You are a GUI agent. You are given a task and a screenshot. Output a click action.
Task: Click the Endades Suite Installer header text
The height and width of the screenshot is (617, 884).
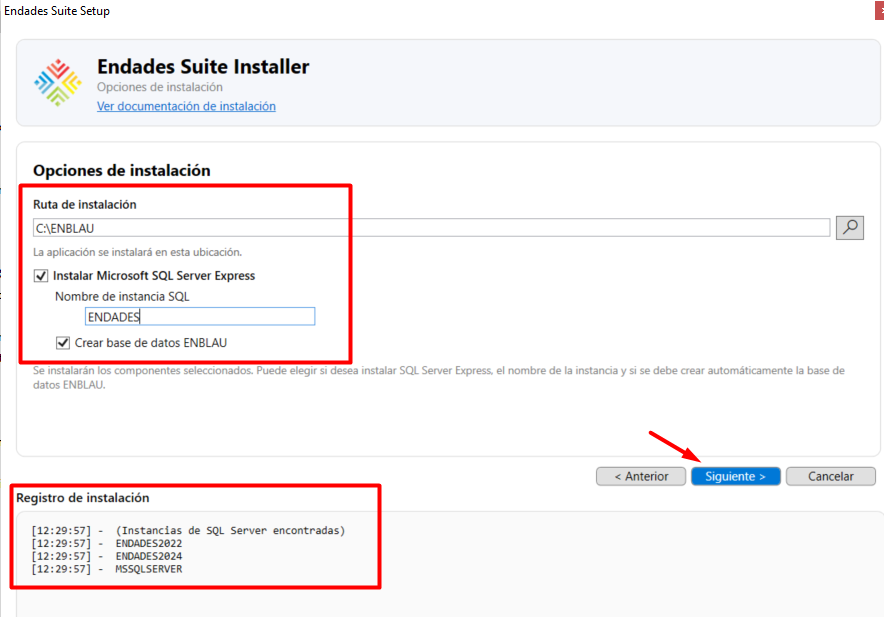203,66
